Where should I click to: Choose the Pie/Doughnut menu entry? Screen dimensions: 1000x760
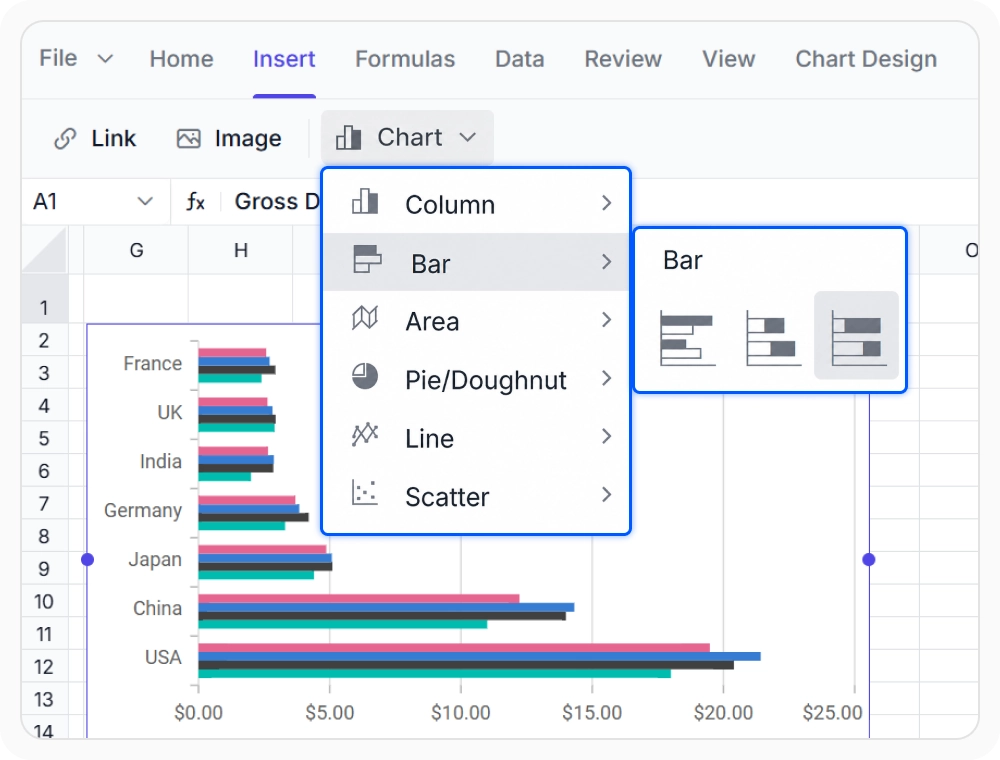[x=476, y=379]
